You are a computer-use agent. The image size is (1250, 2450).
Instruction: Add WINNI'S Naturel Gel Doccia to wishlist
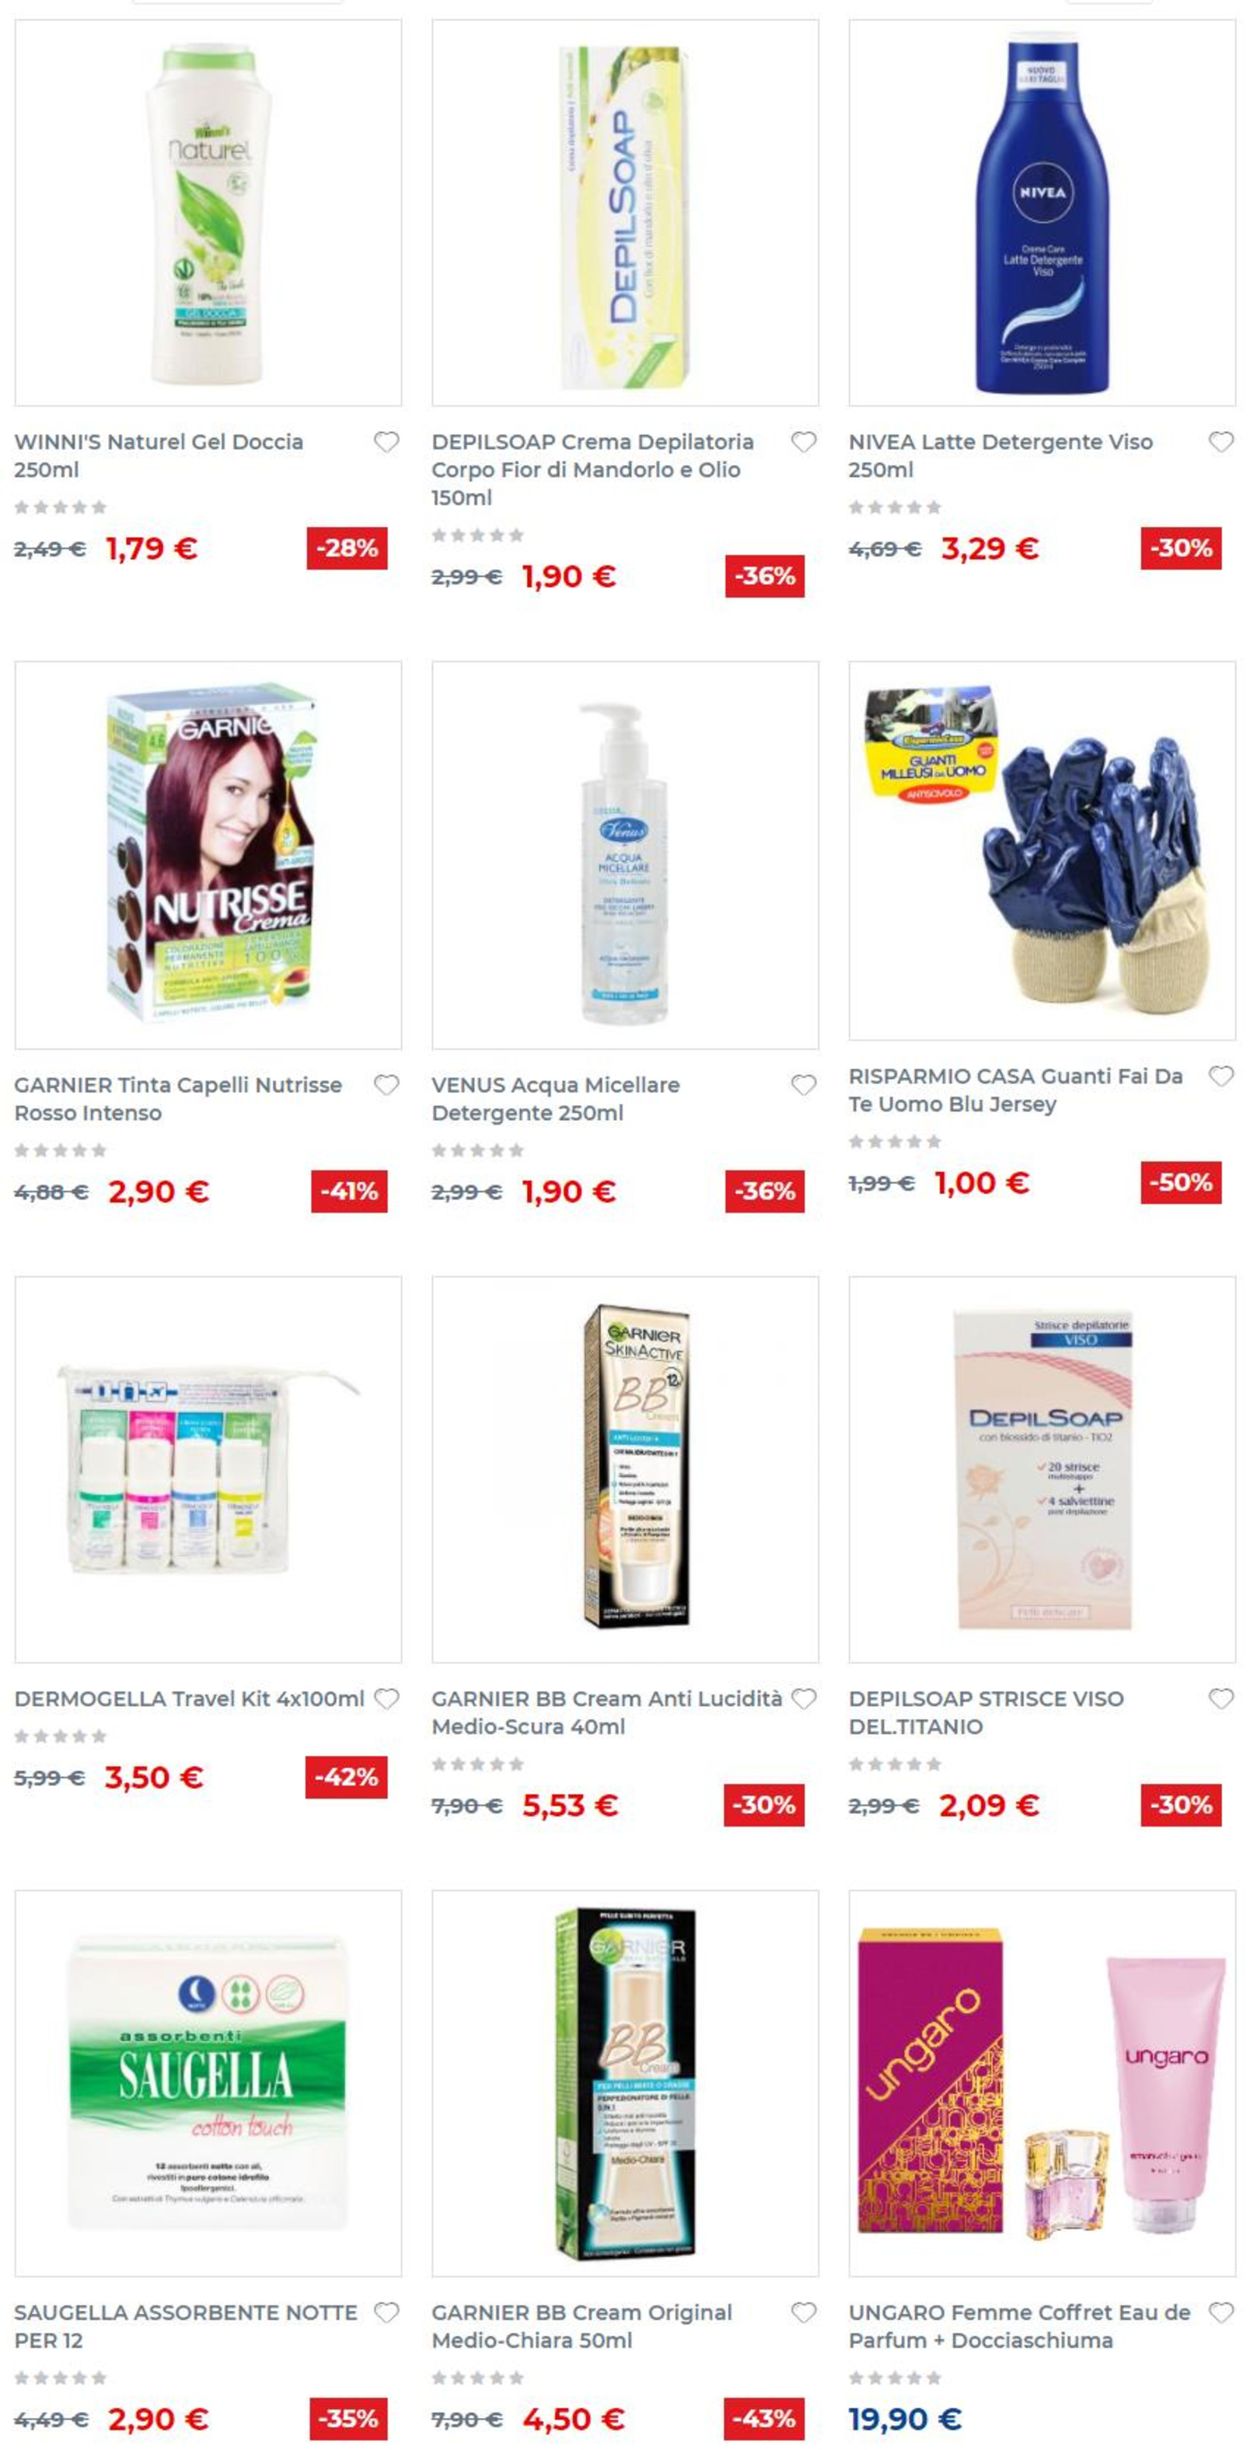pyautogui.click(x=386, y=442)
